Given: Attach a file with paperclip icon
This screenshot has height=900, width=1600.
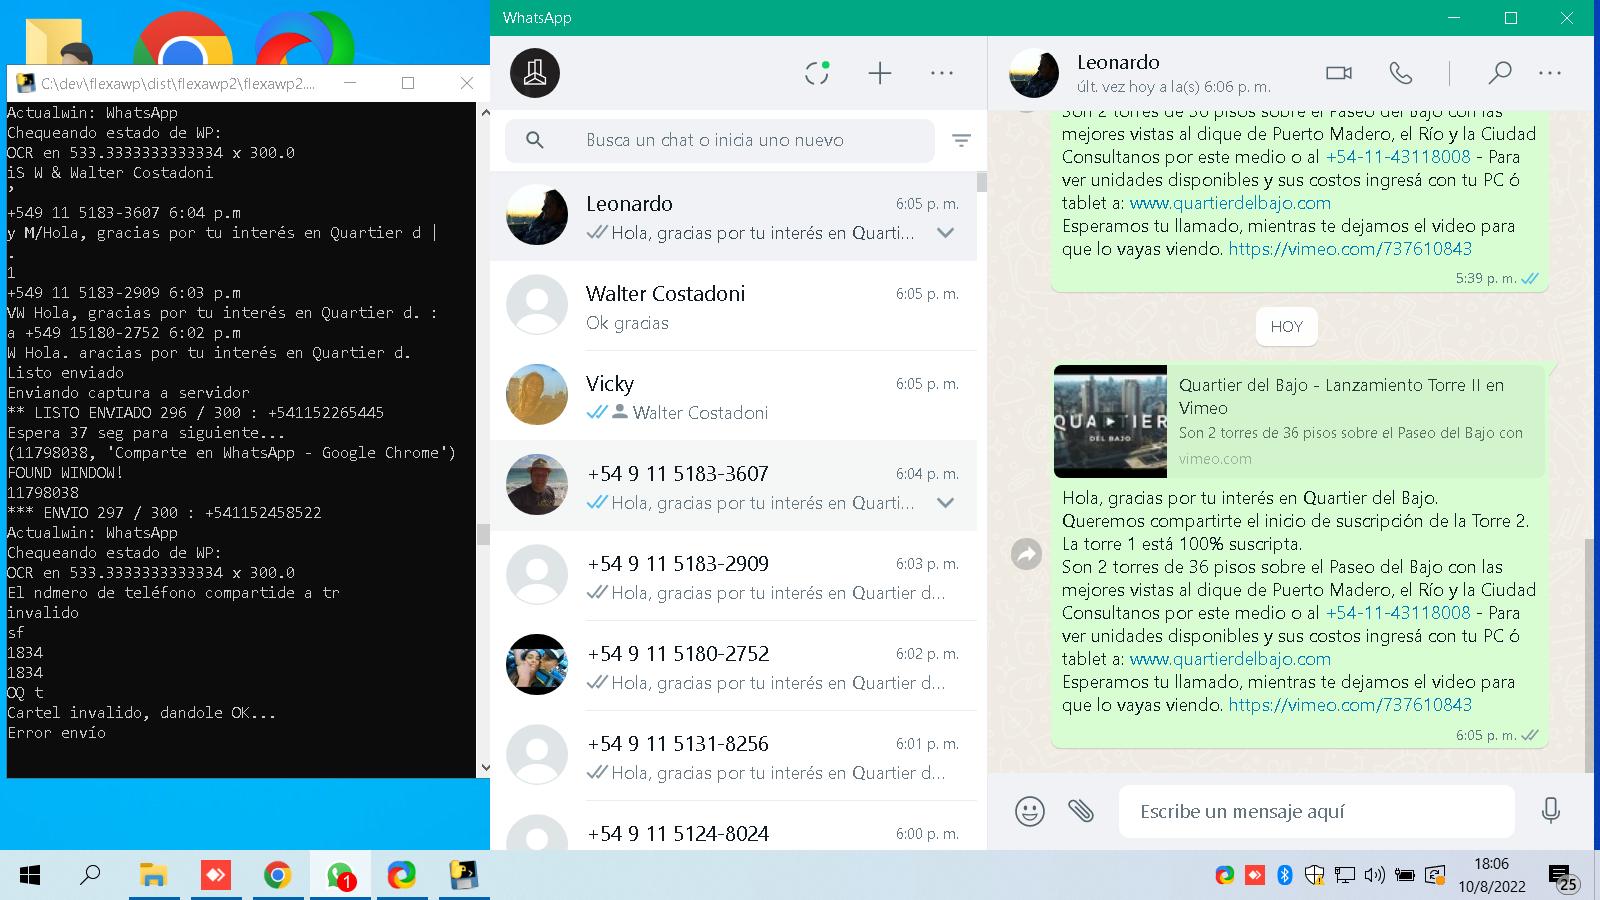Looking at the screenshot, I should click(x=1081, y=811).
